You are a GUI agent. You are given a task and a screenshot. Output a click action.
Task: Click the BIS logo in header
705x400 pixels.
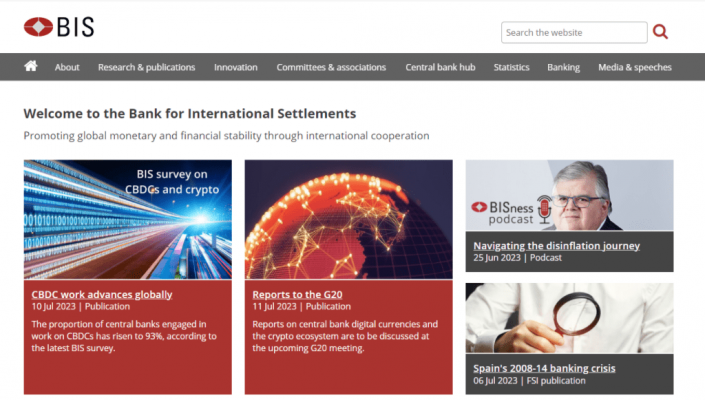point(58,27)
